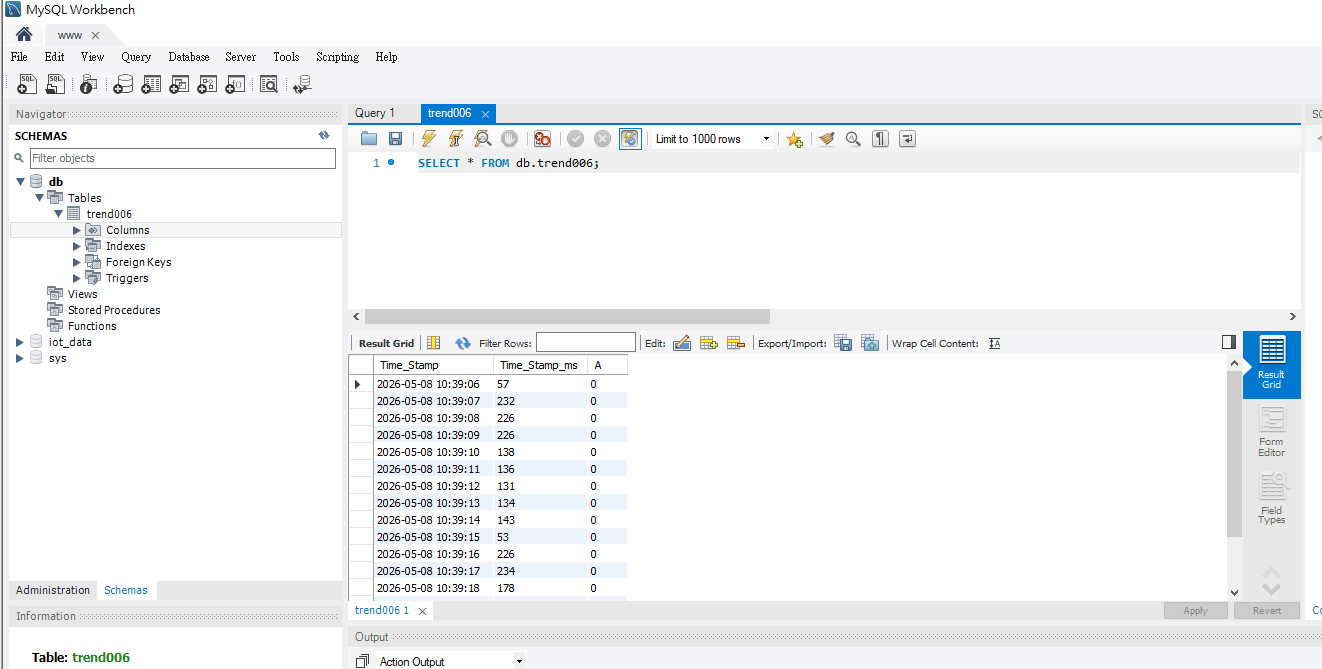Expand the Foreign Keys node
This screenshot has height=669, width=1322.
pyautogui.click(x=77, y=262)
